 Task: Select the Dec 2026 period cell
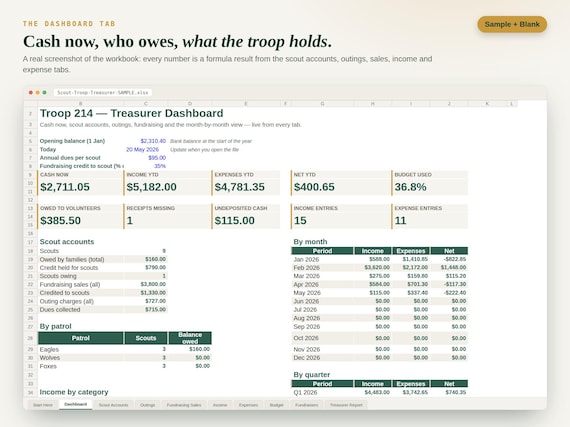point(307,358)
